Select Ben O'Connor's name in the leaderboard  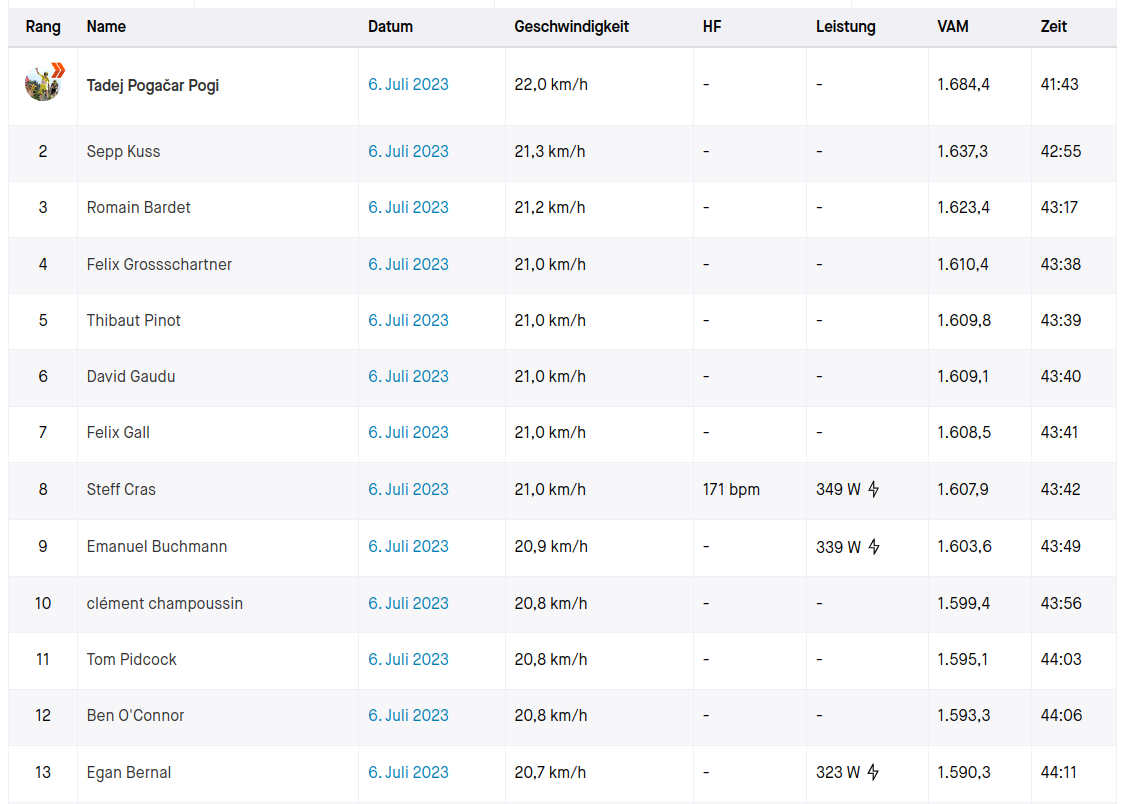(135, 715)
